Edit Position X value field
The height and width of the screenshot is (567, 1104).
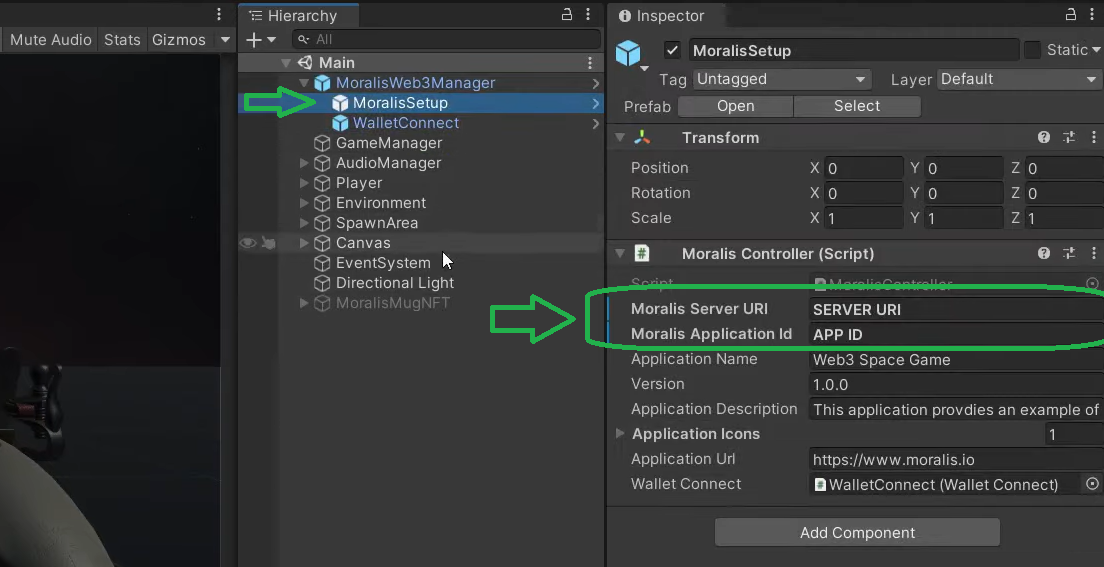(x=864, y=168)
